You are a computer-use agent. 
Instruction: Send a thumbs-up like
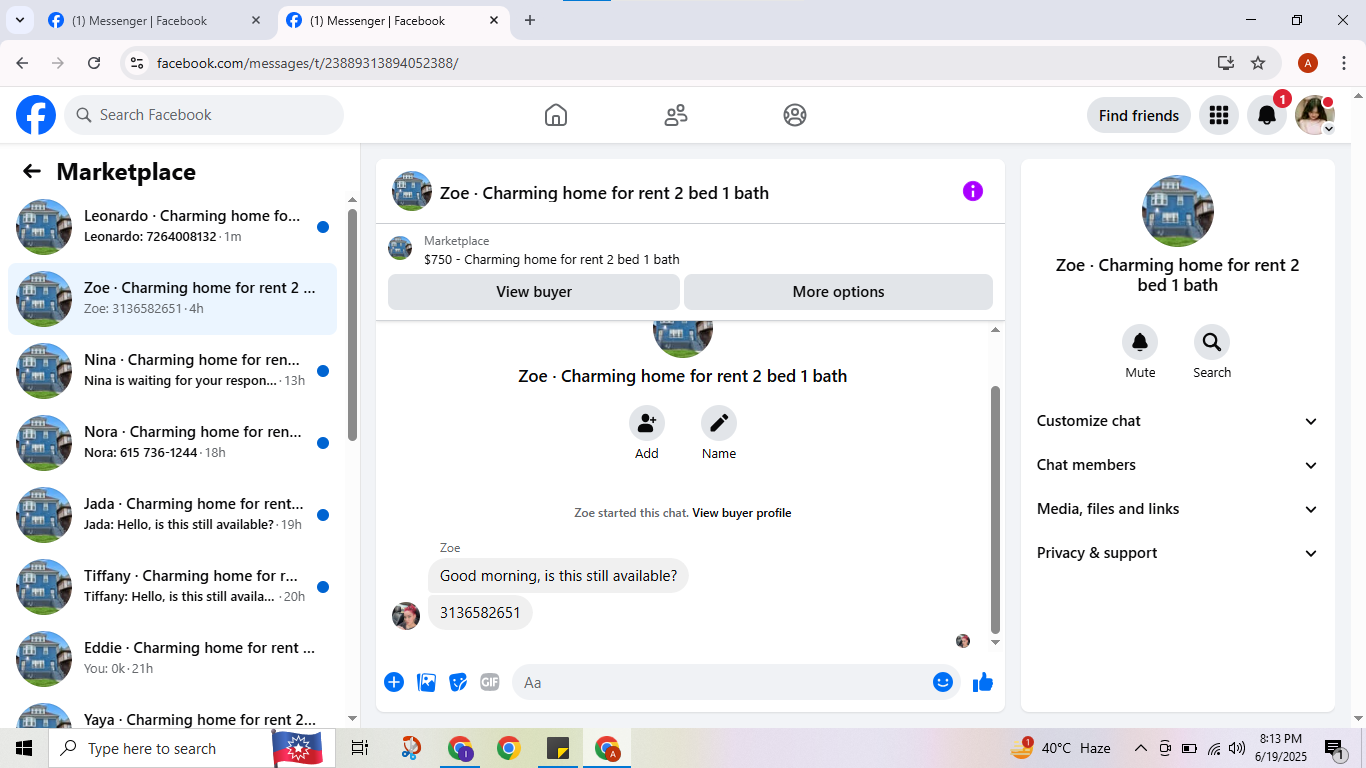click(983, 682)
